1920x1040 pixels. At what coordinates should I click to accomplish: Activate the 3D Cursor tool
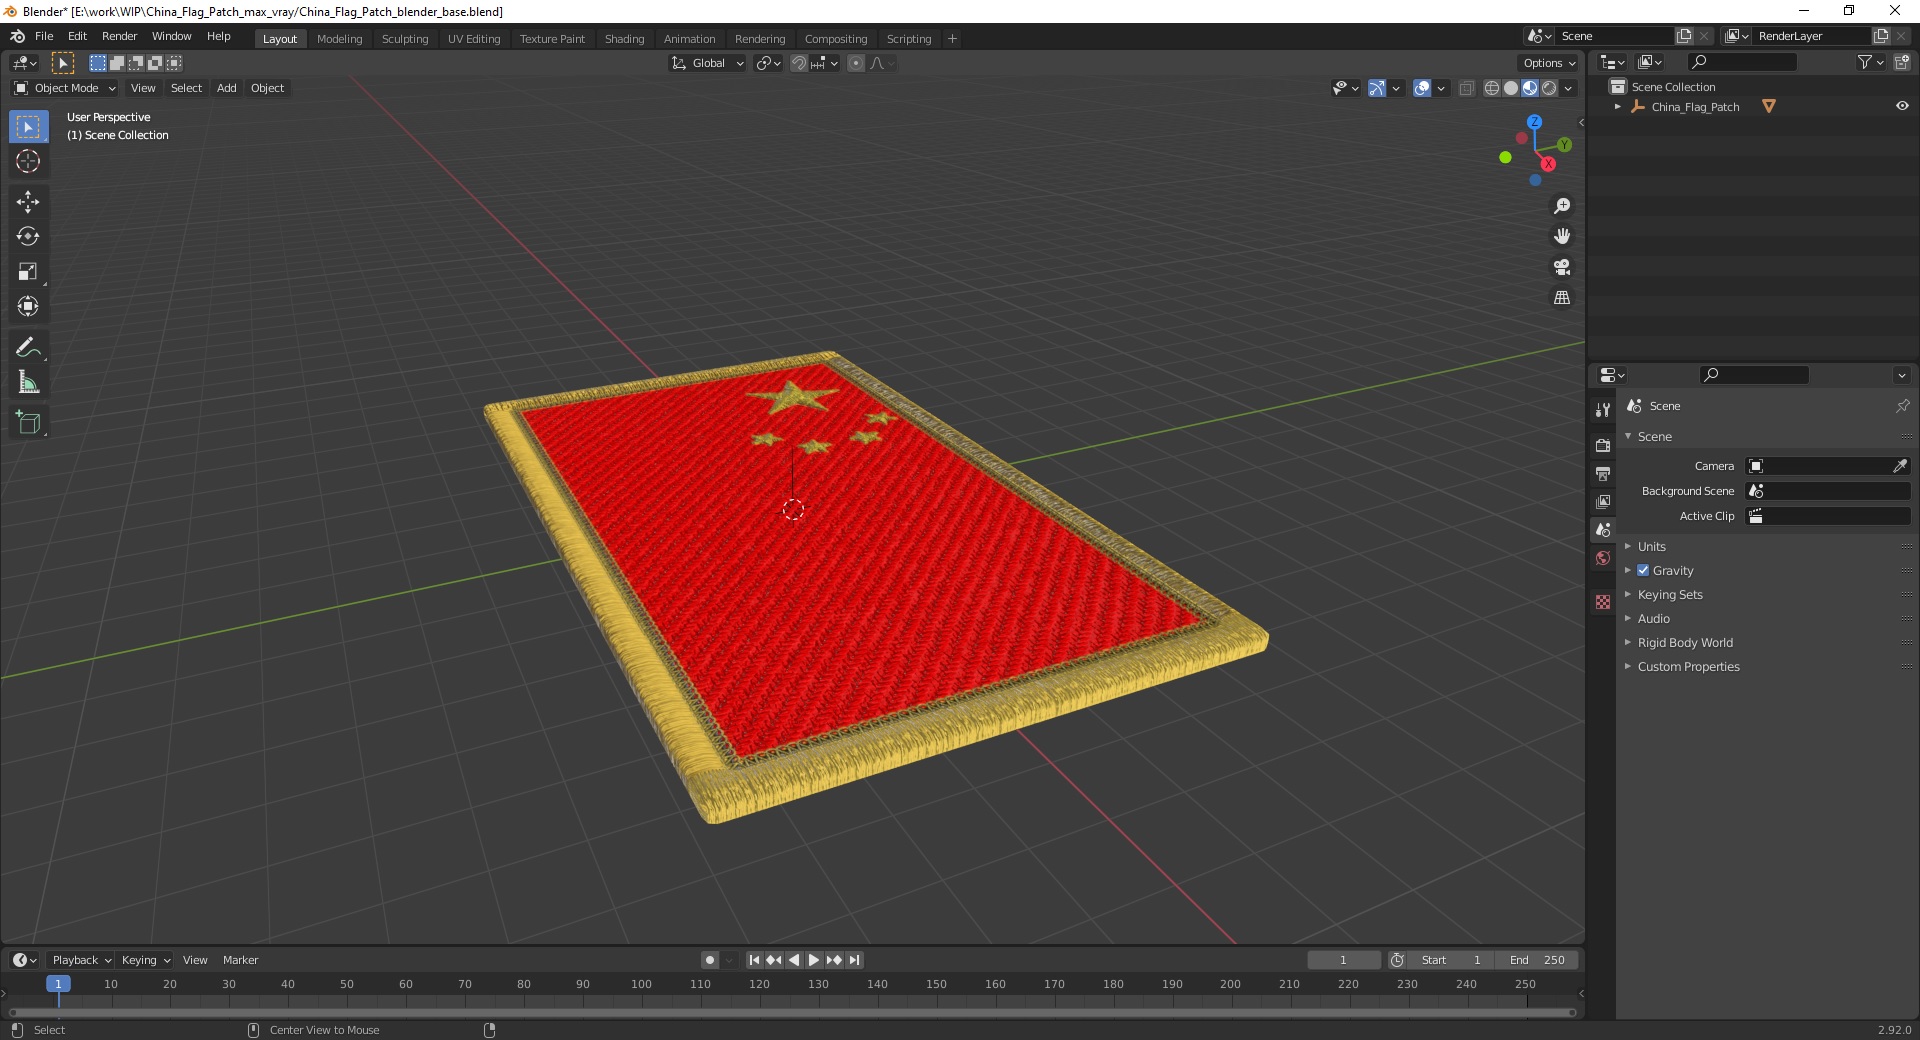coord(28,162)
